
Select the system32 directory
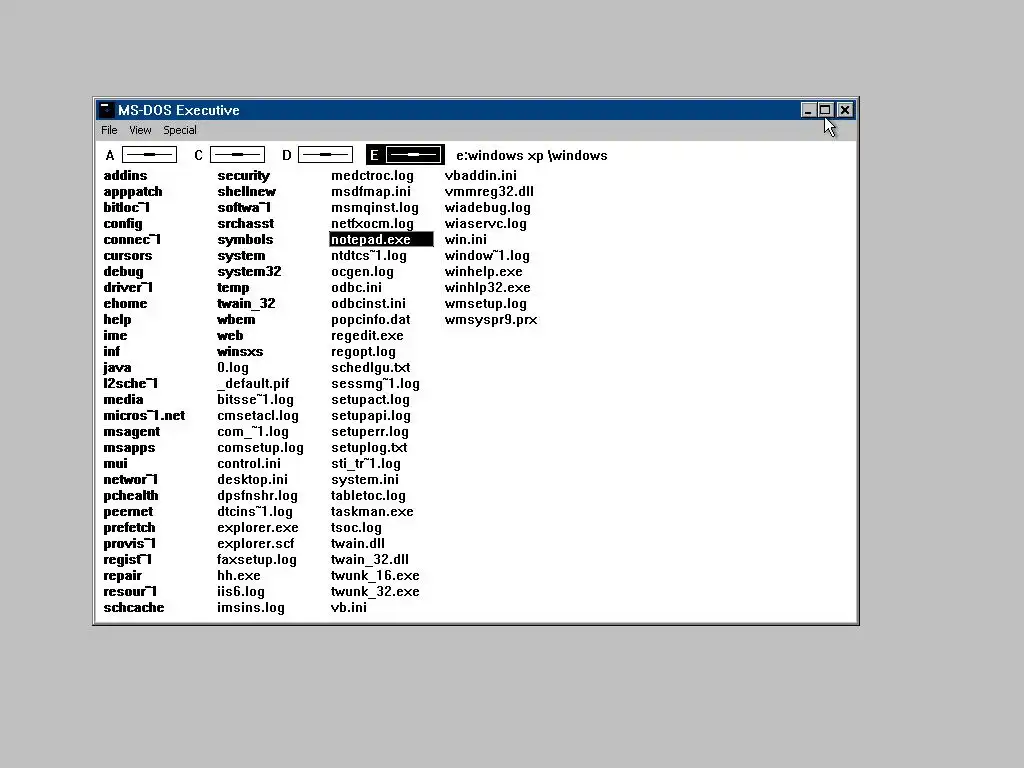click(249, 271)
